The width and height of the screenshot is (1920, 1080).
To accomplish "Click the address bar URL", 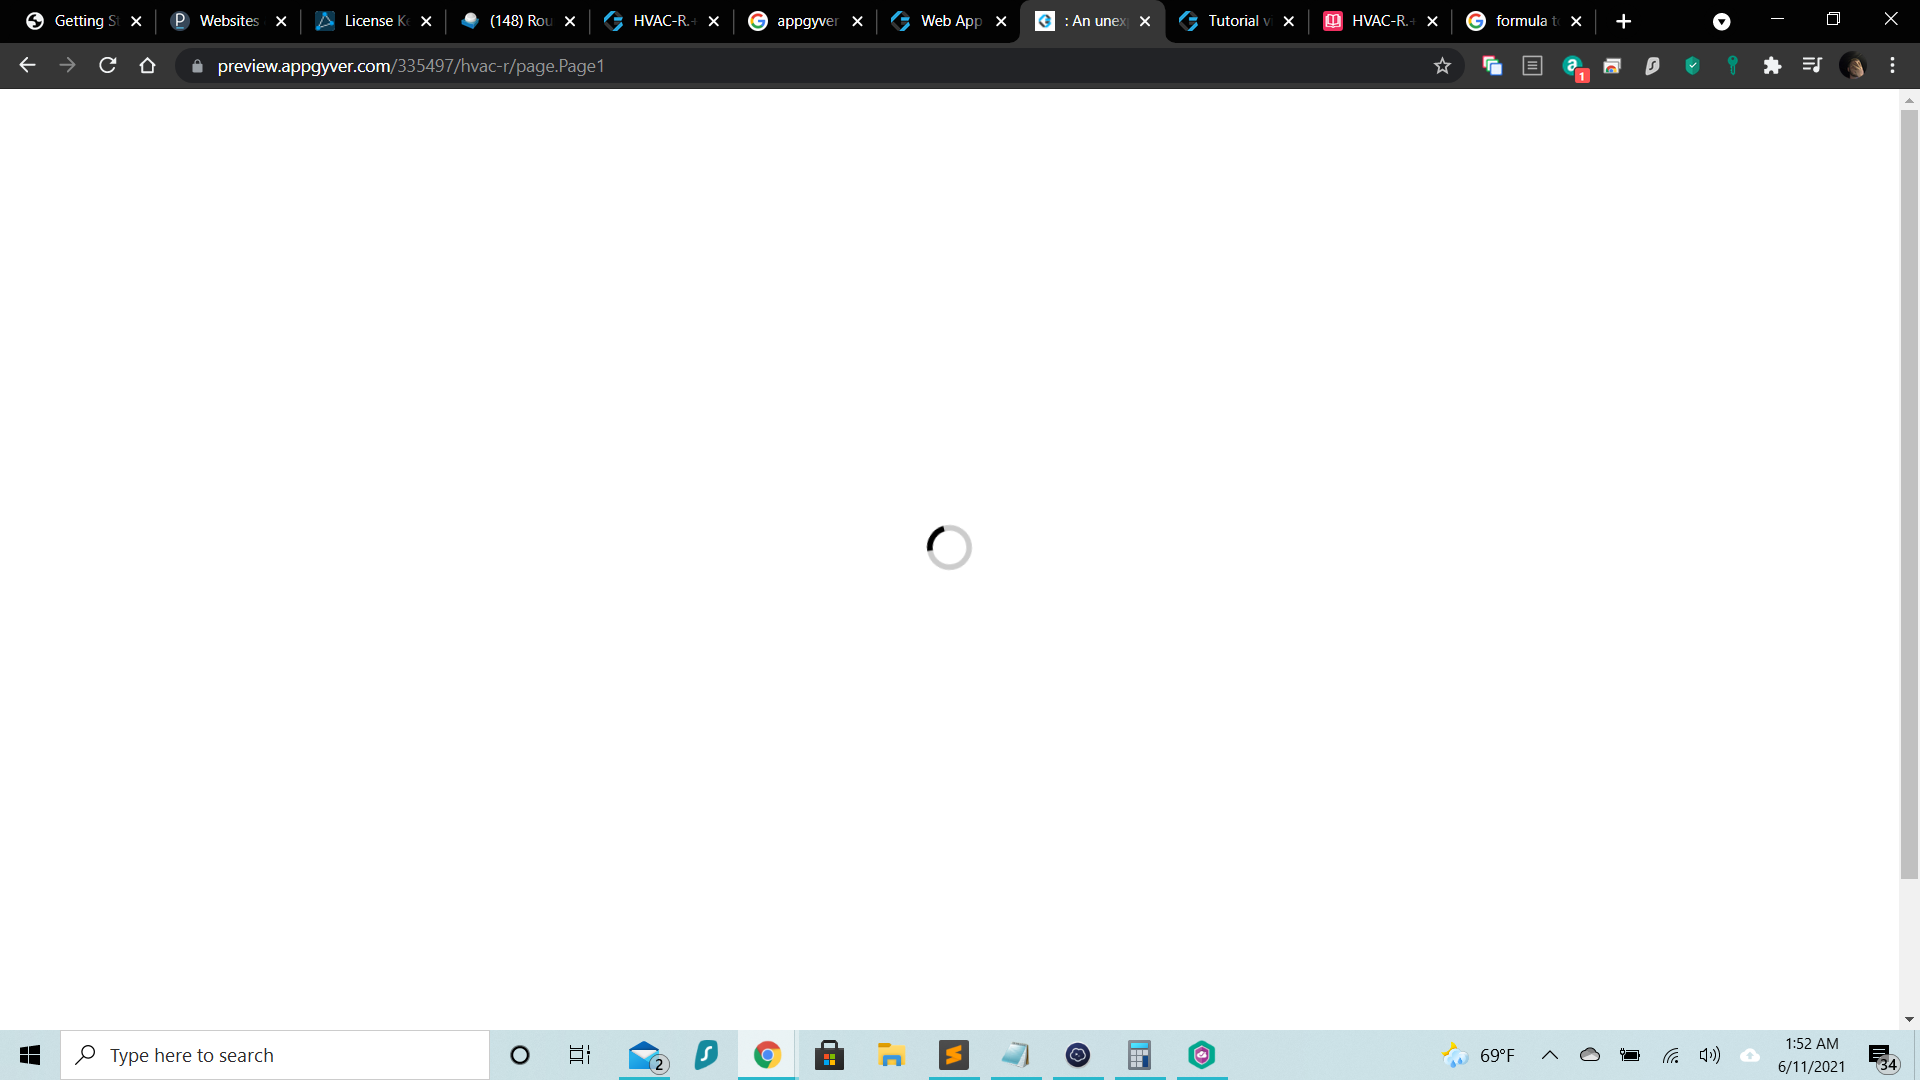I will point(411,66).
